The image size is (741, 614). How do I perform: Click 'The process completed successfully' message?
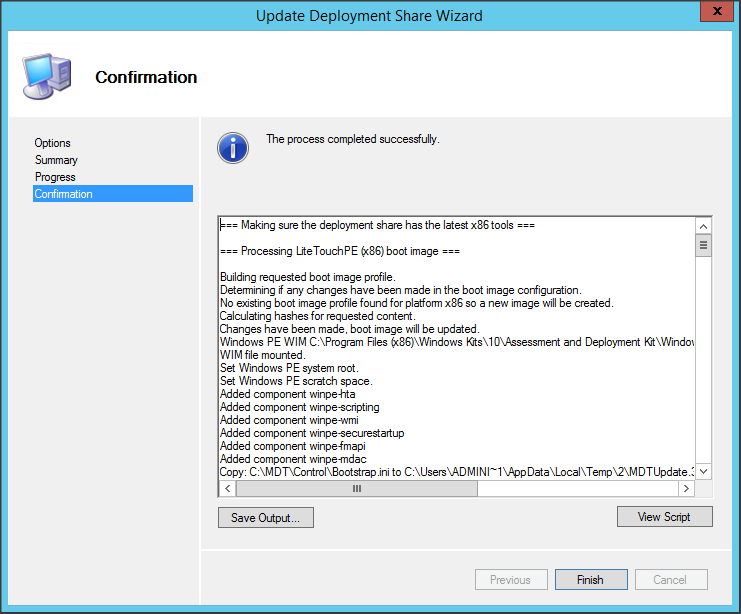click(352, 139)
